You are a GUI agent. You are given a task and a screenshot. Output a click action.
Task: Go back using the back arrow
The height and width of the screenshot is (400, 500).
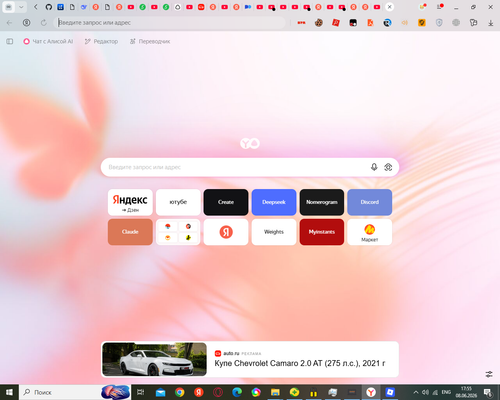tap(9, 23)
